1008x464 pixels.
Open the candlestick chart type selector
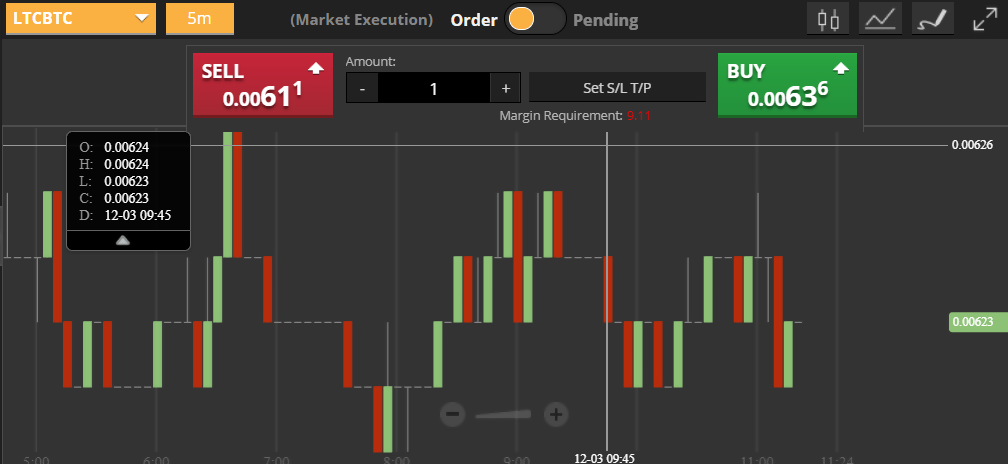826,19
